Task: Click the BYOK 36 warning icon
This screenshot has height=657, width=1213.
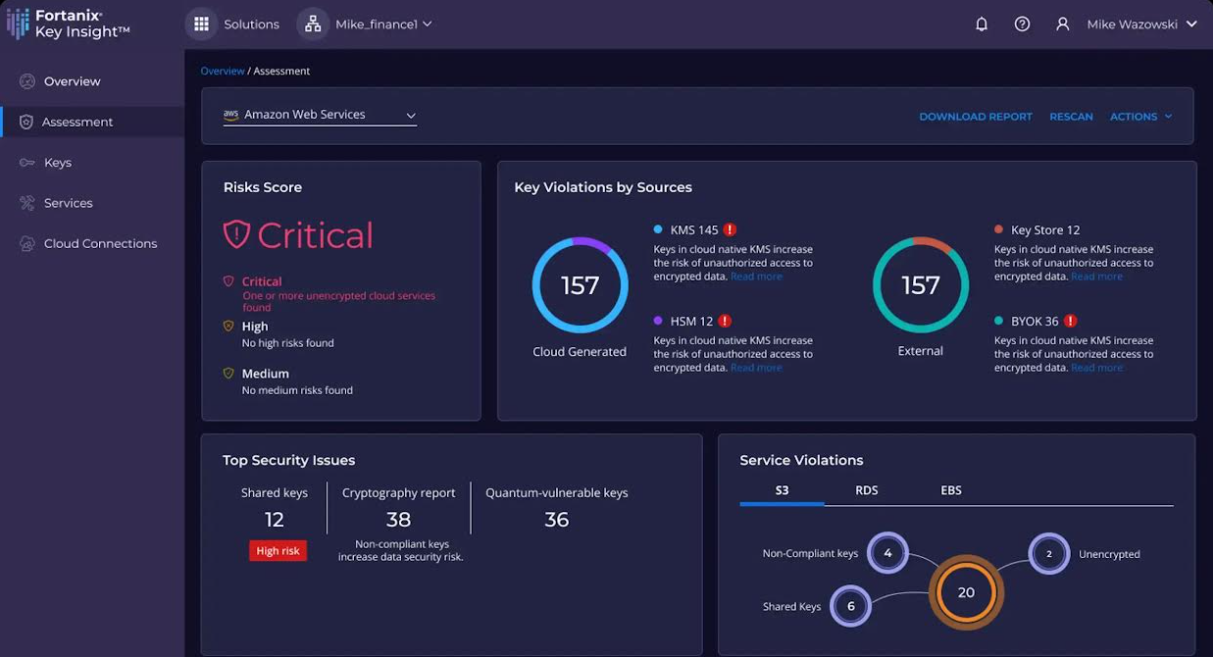Action: pos(1070,321)
